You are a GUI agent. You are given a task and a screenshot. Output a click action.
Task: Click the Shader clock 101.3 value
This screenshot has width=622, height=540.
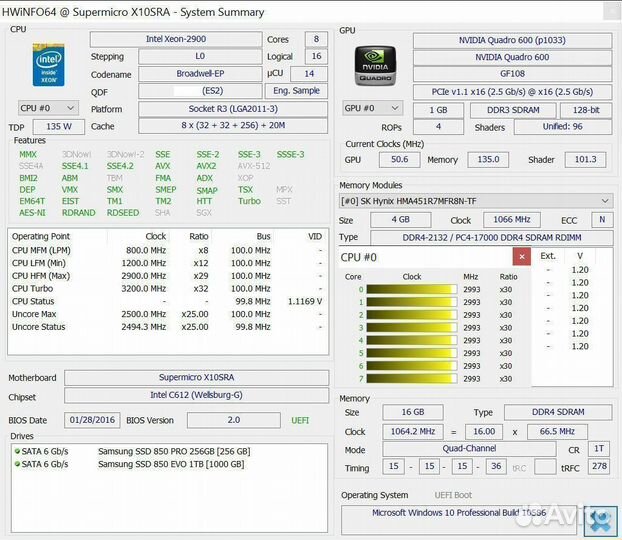(585, 160)
